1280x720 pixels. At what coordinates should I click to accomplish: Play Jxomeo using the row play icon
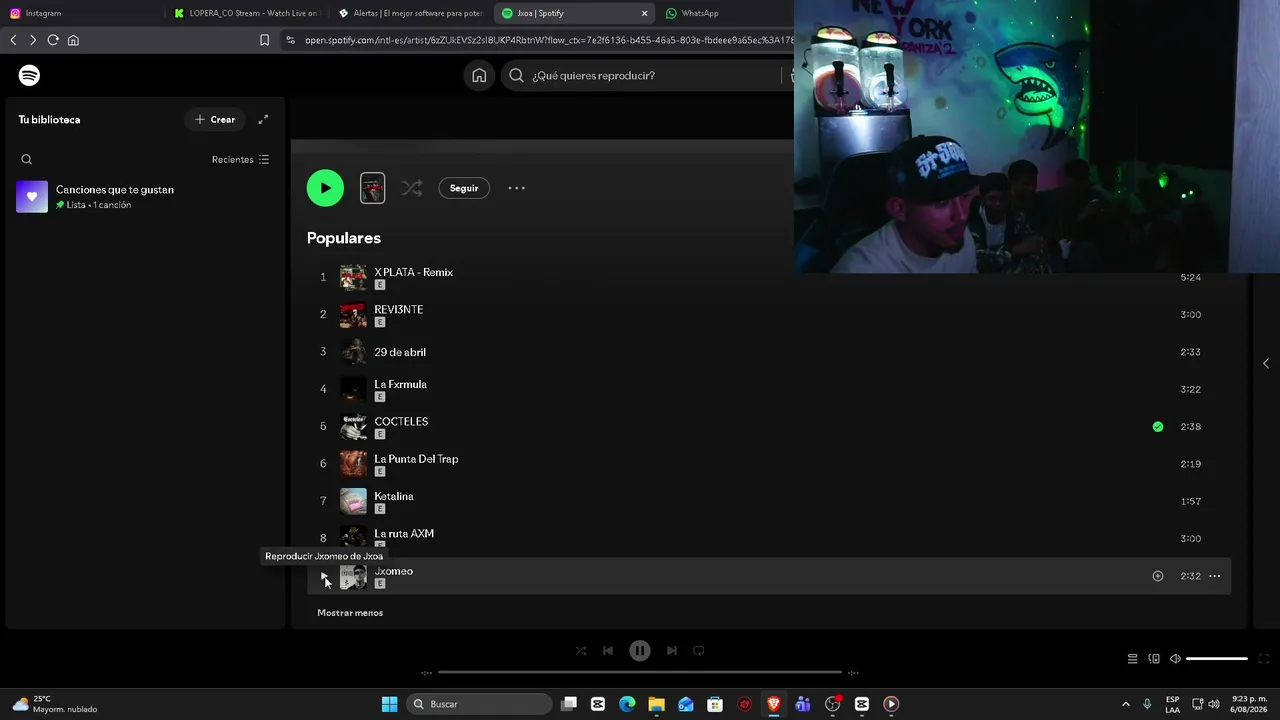323,576
